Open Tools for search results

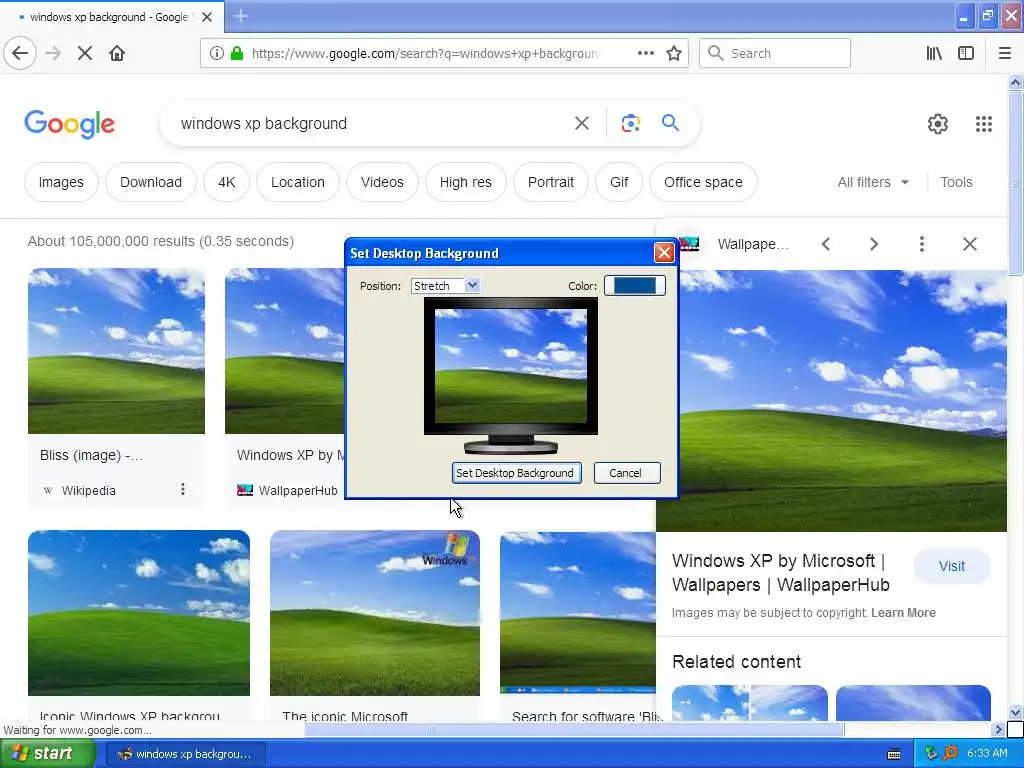coord(956,182)
